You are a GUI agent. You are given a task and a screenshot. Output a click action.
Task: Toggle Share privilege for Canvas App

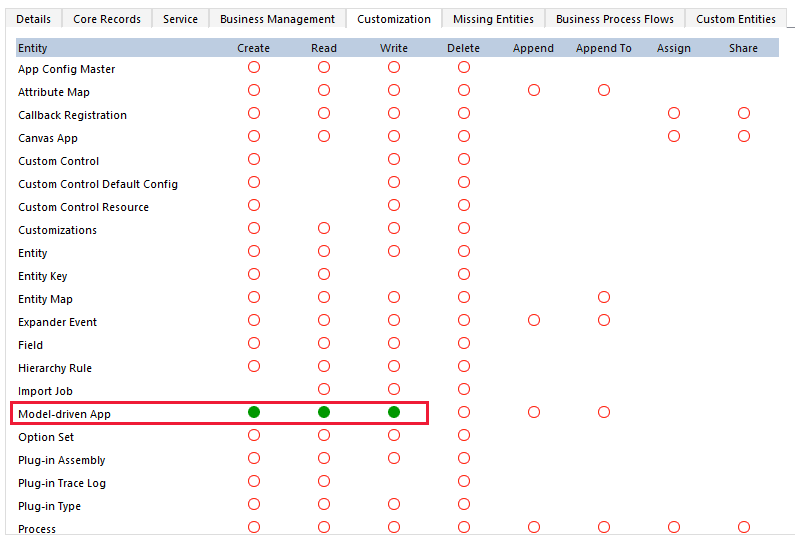pyautogui.click(x=744, y=136)
